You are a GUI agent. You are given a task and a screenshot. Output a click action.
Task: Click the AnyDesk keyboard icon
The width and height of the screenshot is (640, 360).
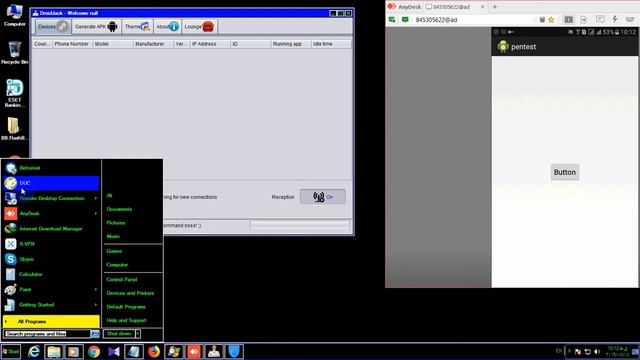pyautogui.click(x=630, y=19)
